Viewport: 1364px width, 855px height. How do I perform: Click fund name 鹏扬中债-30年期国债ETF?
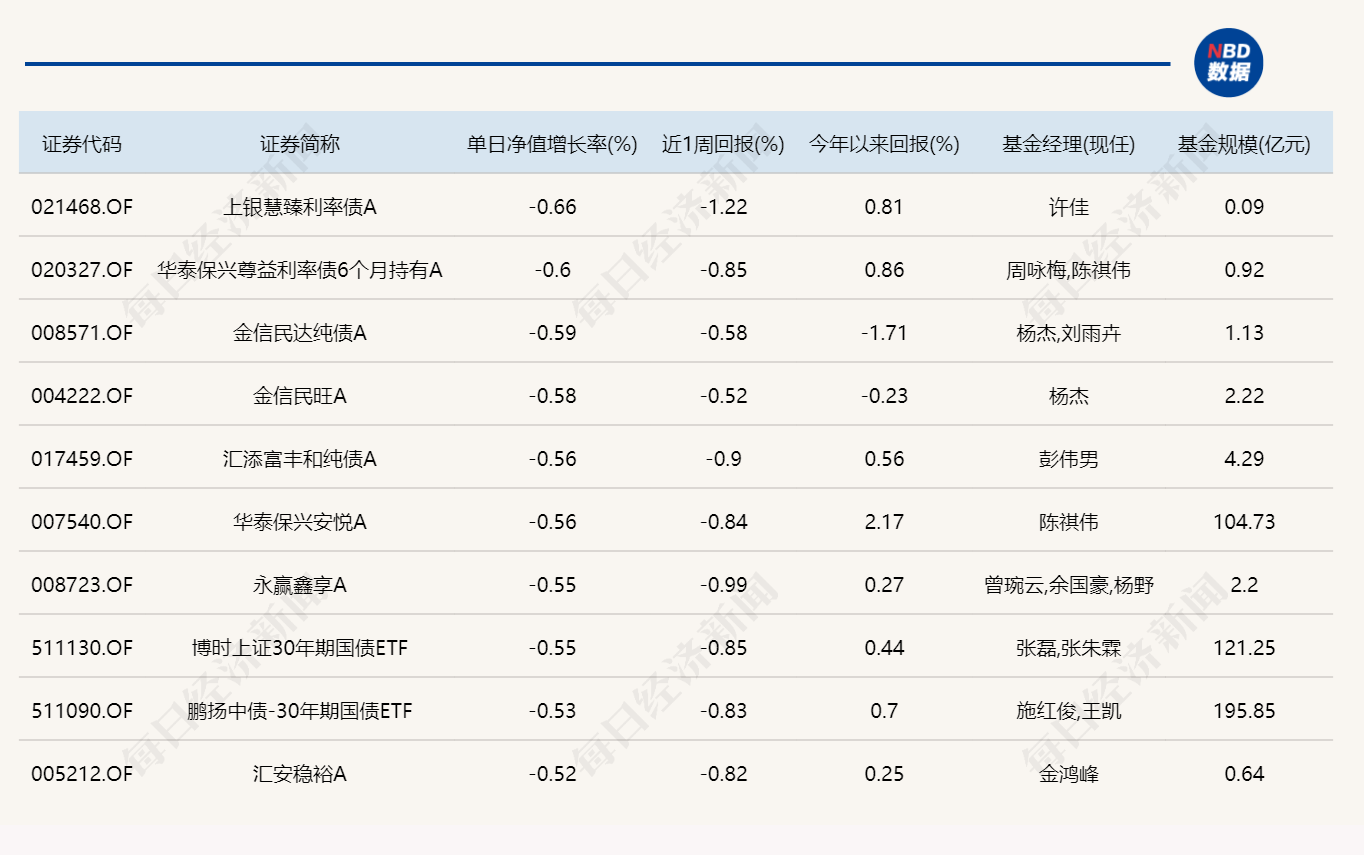click(300, 711)
